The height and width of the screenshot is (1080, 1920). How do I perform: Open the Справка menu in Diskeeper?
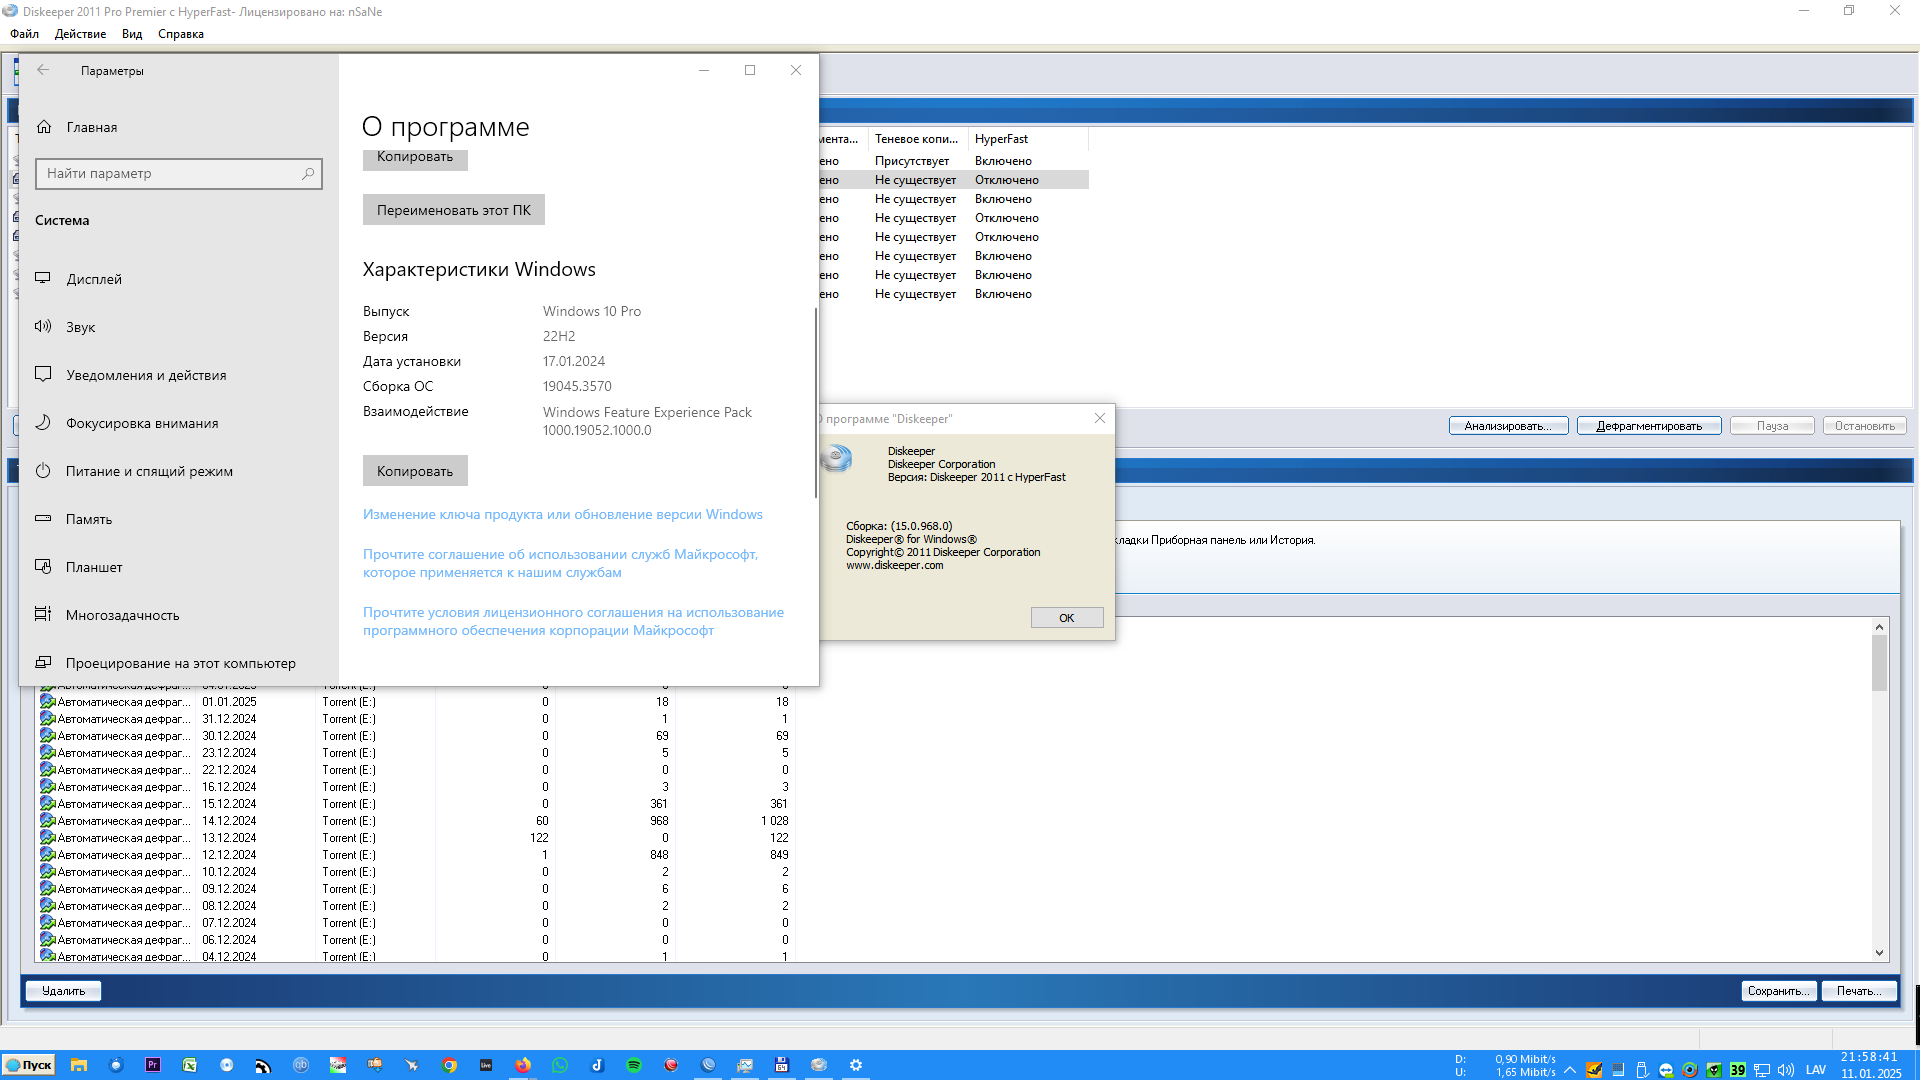point(181,34)
